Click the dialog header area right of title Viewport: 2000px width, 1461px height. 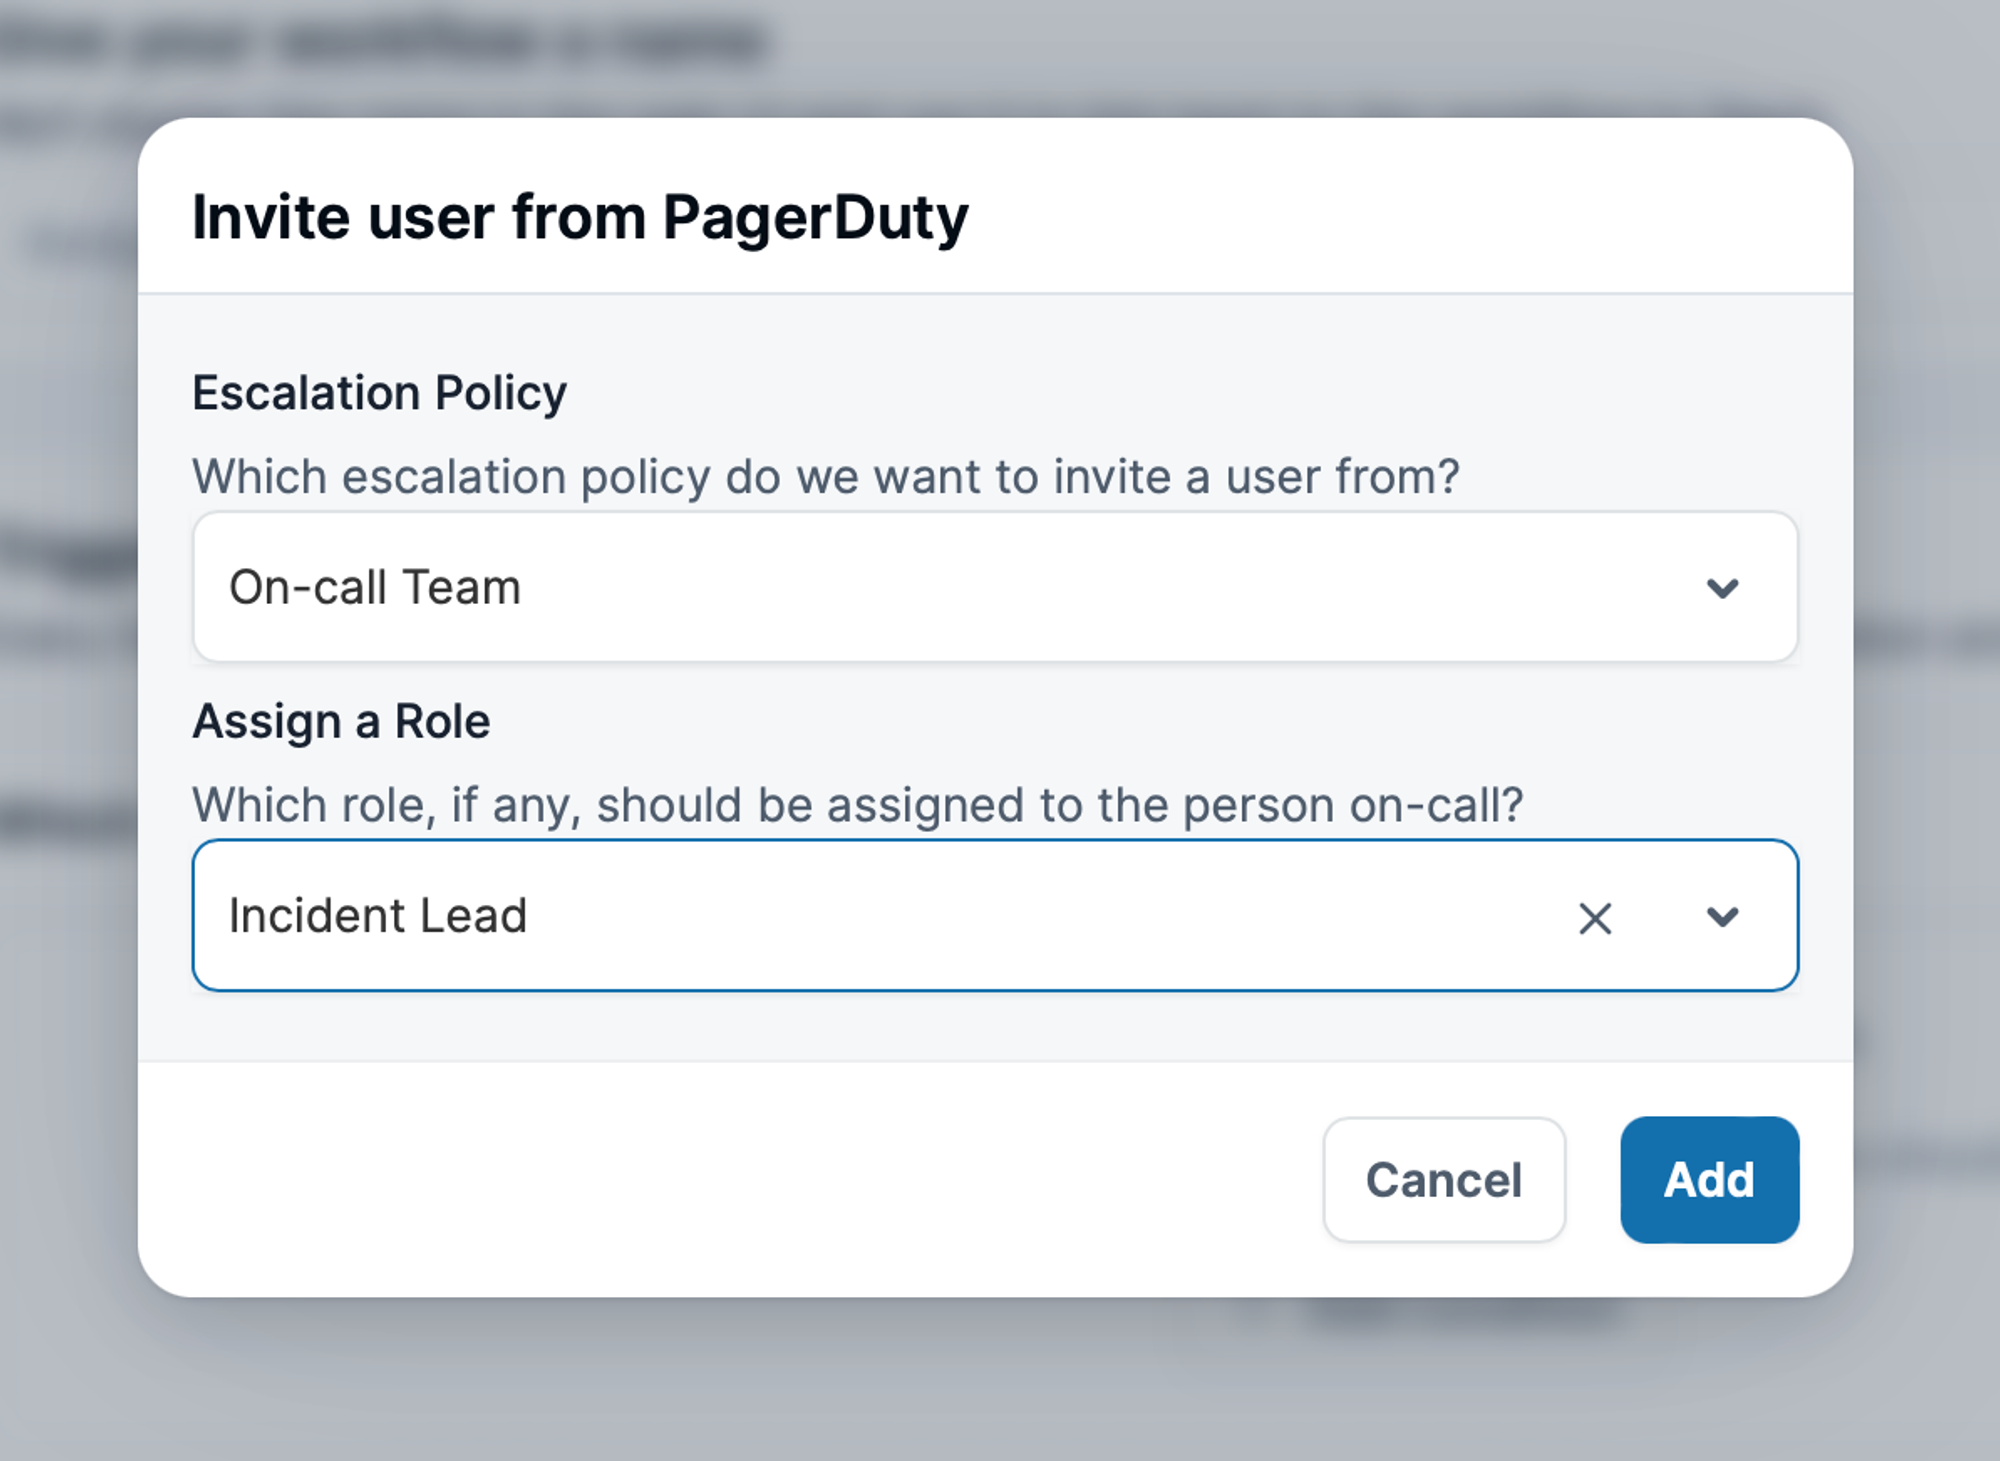[x=1400, y=212]
